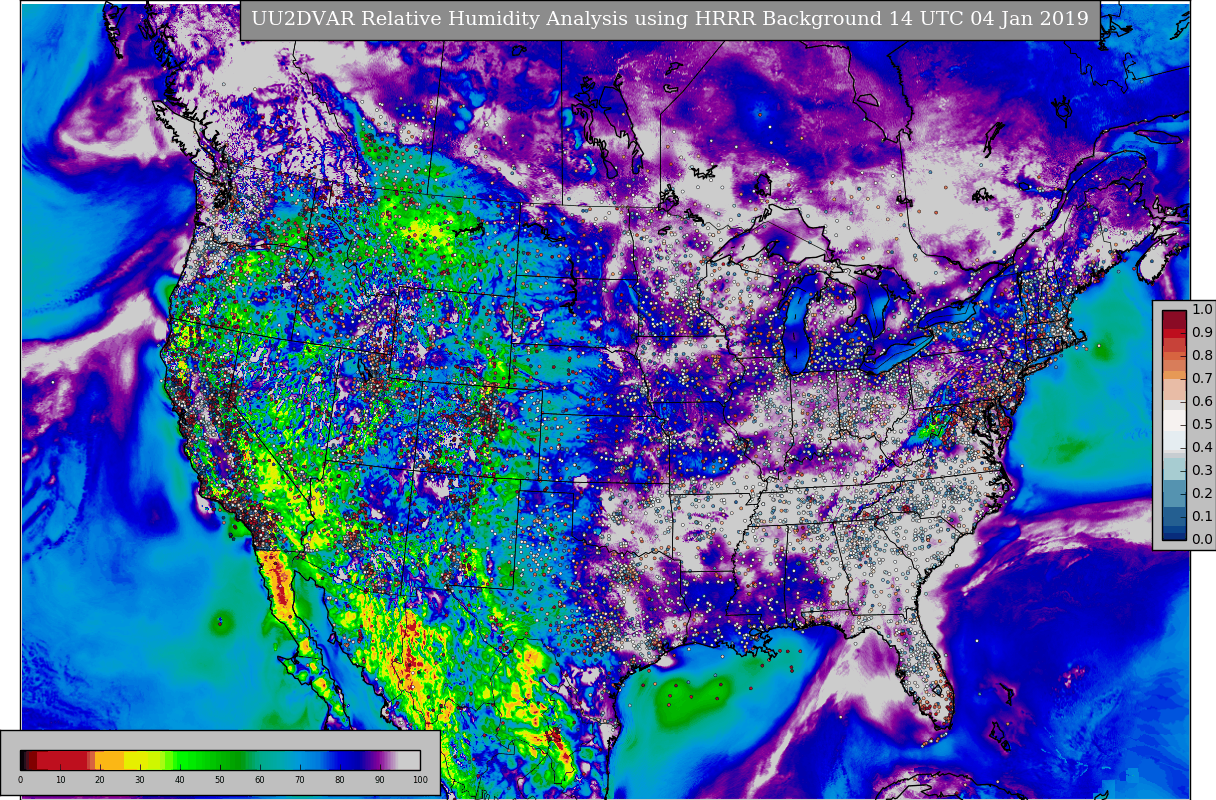This screenshot has width=1216, height=800.
Task: Click the 0.9 label on the right legend
Action: (x=1202, y=333)
